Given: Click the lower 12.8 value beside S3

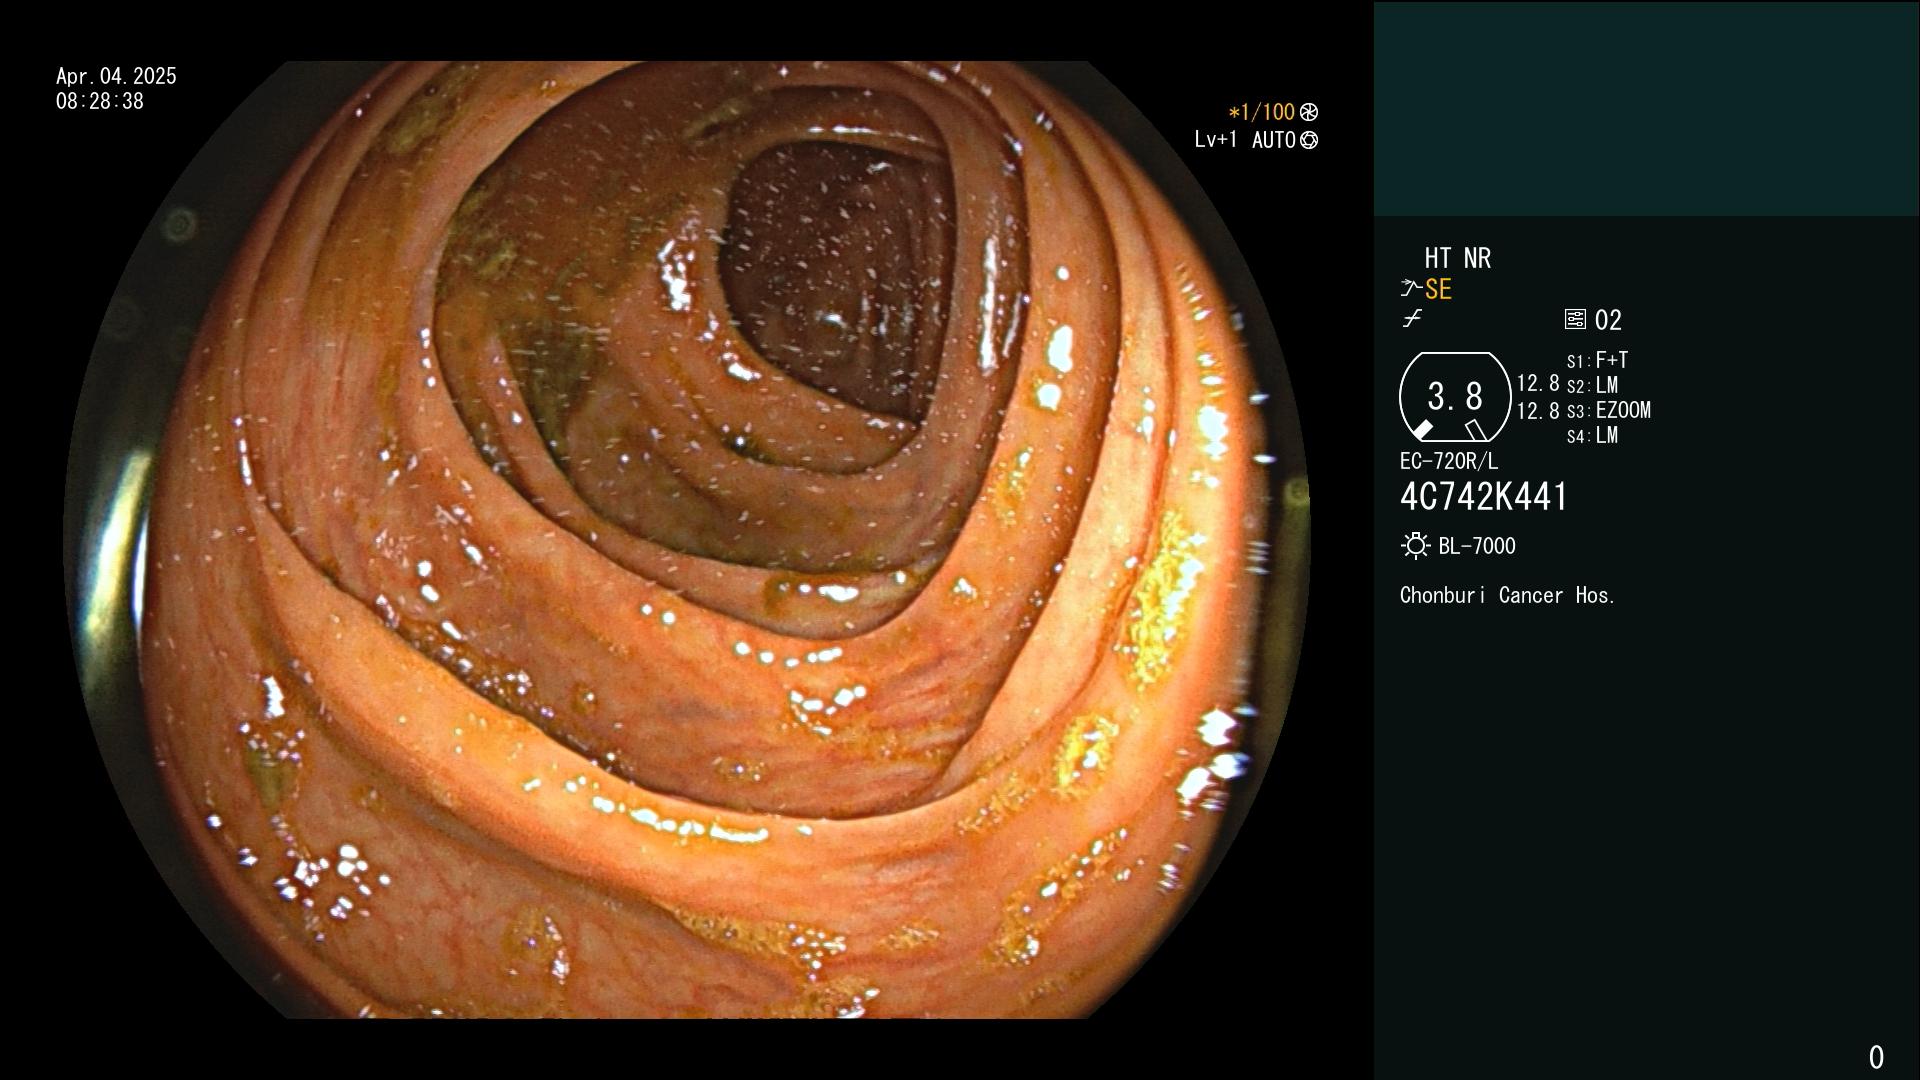Looking at the screenshot, I should pos(1538,410).
